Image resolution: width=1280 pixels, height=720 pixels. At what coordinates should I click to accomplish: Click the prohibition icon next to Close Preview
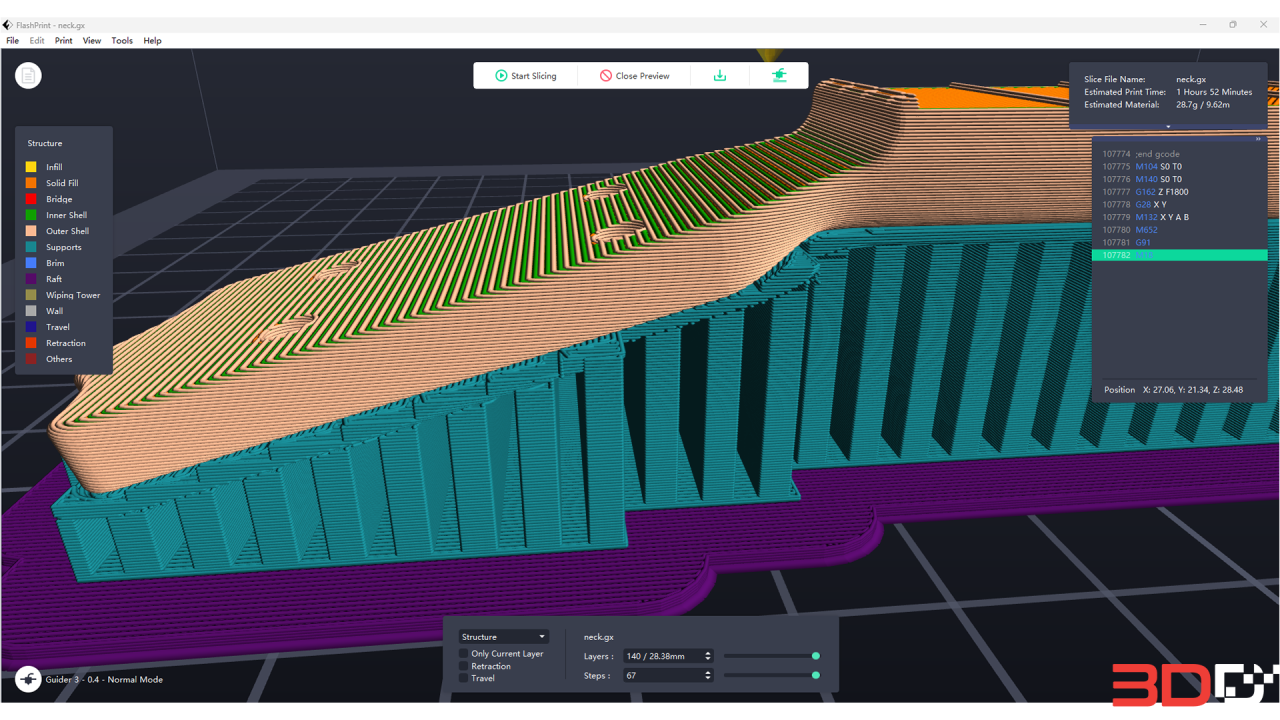point(605,75)
